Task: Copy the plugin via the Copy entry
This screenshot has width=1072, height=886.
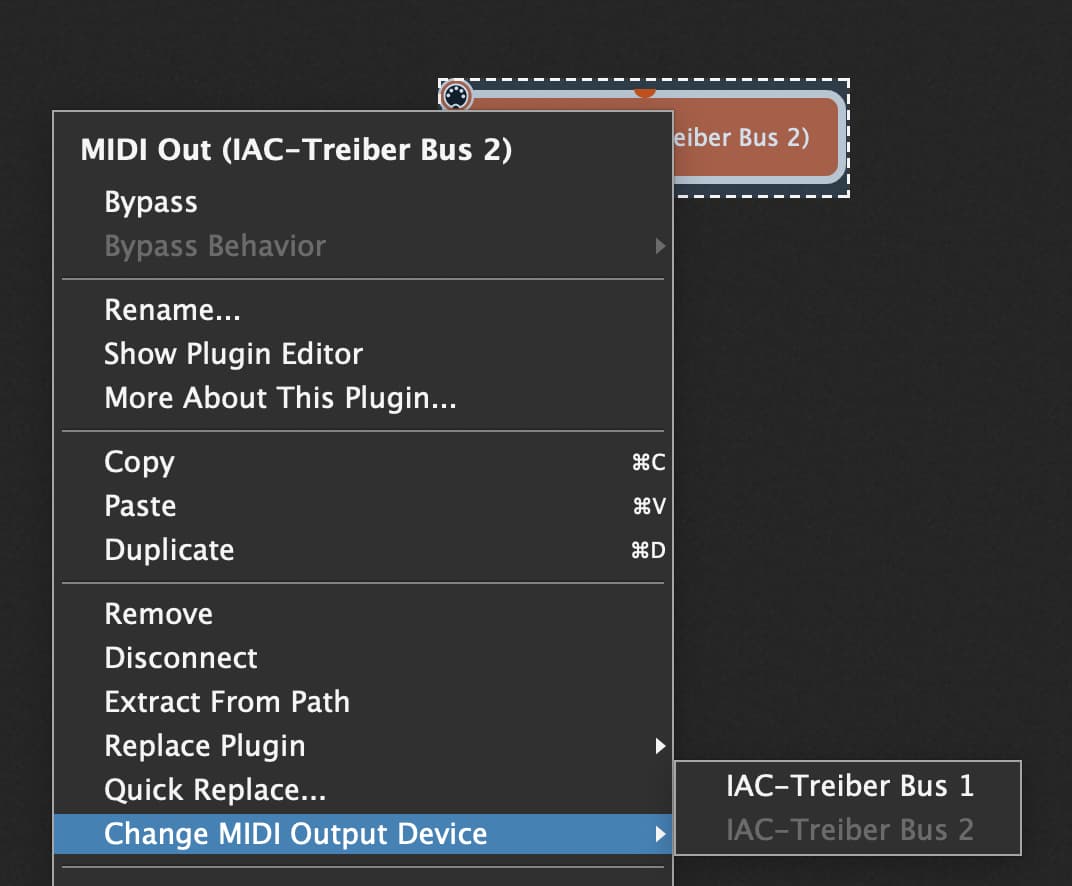Action: pos(139,462)
